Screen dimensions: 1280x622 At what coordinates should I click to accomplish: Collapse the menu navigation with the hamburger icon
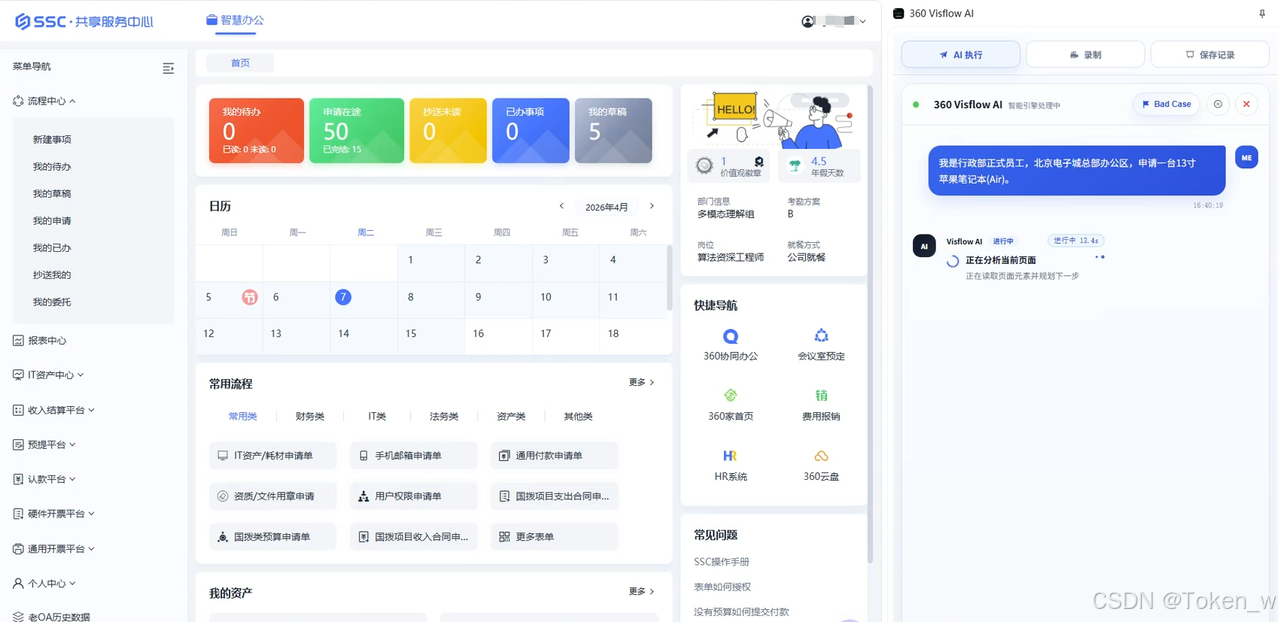(168, 68)
